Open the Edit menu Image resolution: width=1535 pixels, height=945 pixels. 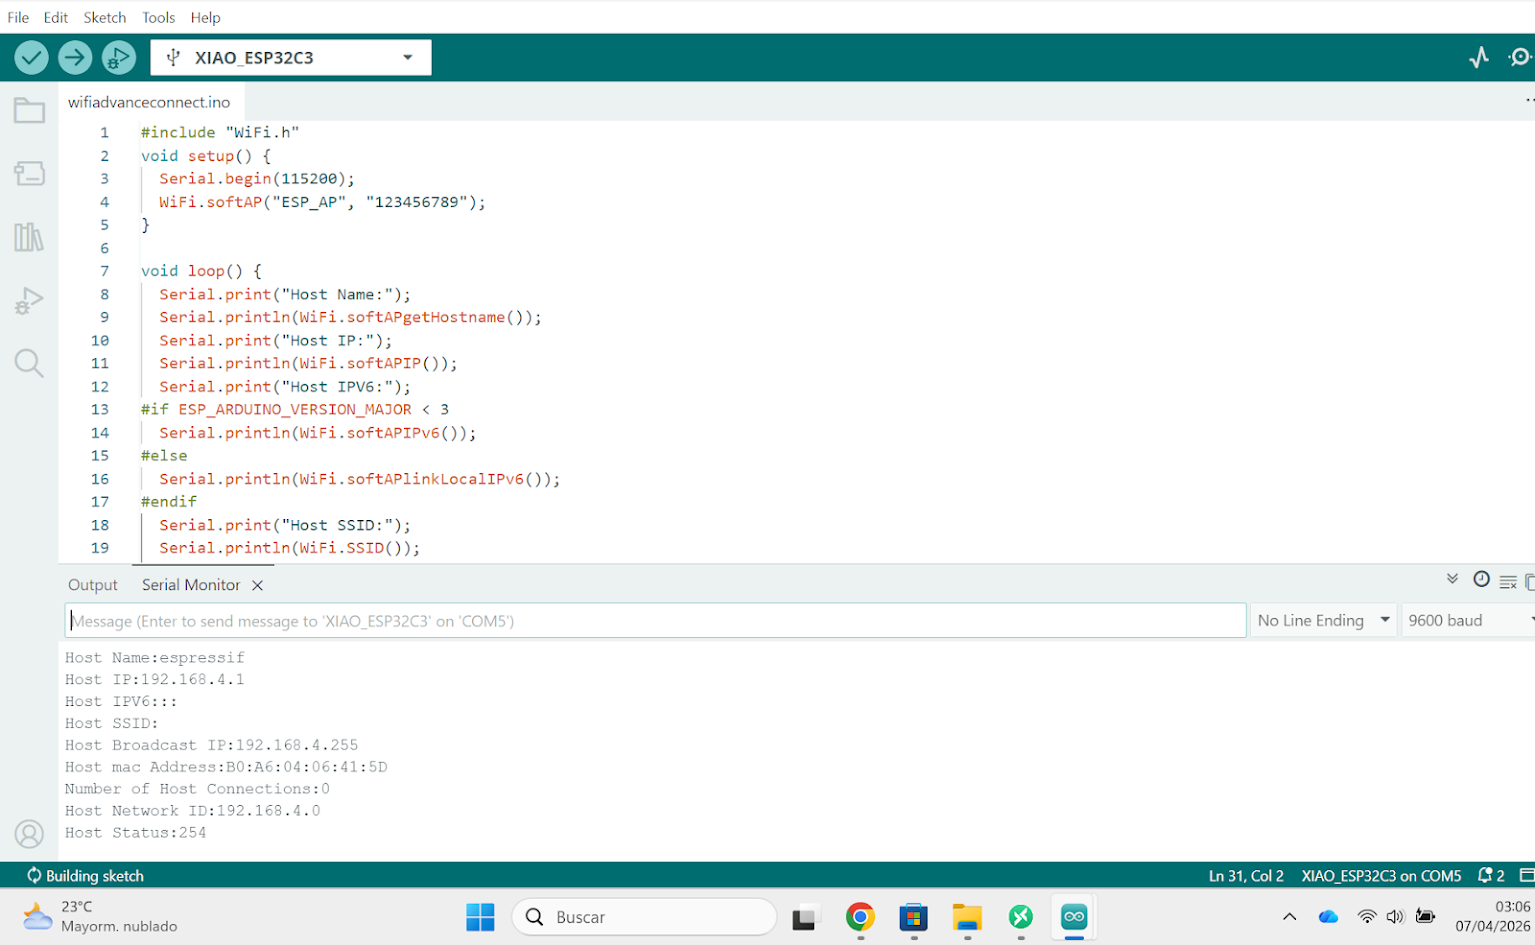pyautogui.click(x=56, y=17)
